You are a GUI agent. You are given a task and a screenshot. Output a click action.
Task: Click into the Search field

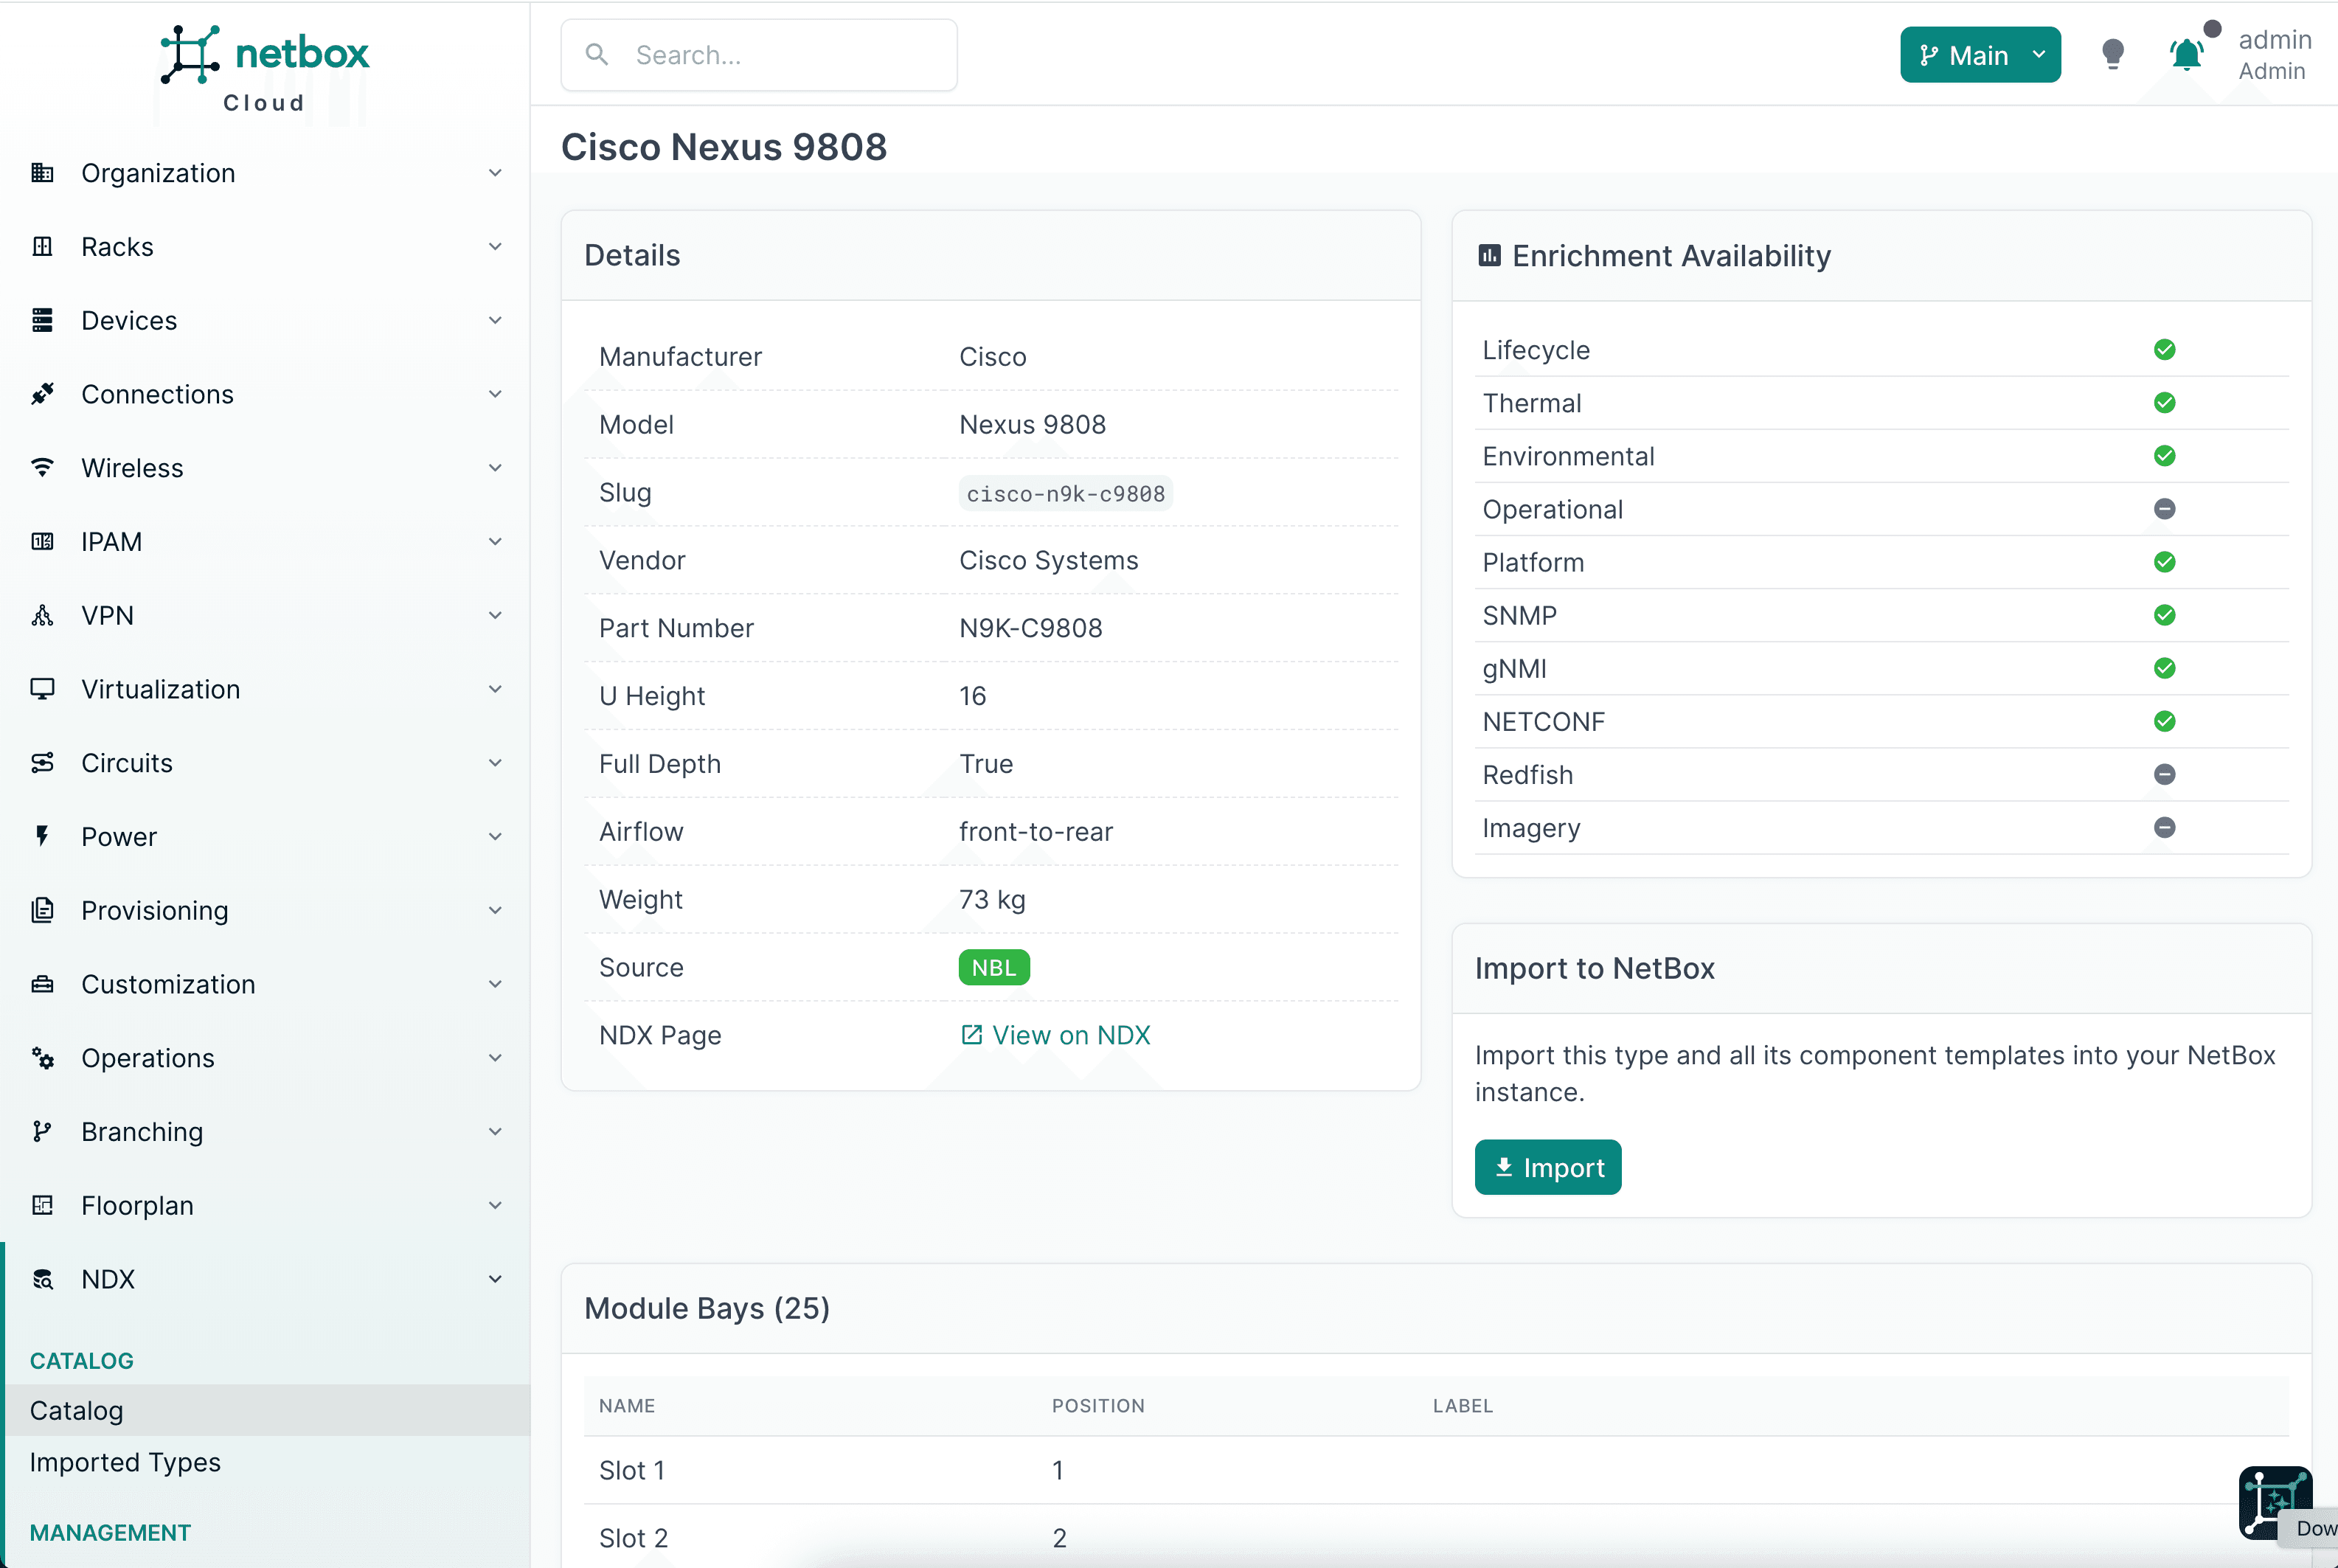pyautogui.click(x=759, y=55)
